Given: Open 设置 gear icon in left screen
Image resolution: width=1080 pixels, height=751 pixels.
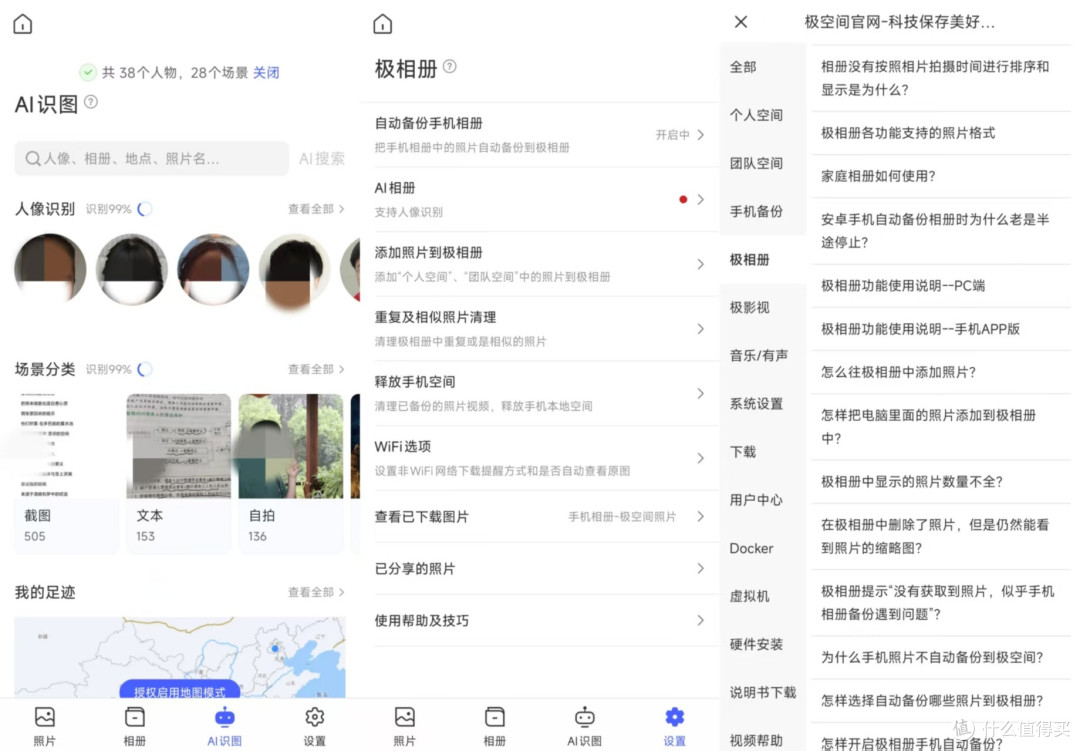Looking at the screenshot, I should tap(315, 717).
